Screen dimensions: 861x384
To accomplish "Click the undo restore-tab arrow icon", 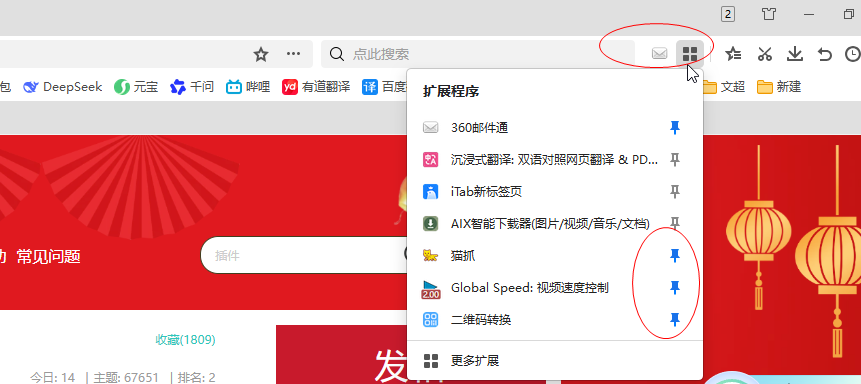I will tap(824, 54).
